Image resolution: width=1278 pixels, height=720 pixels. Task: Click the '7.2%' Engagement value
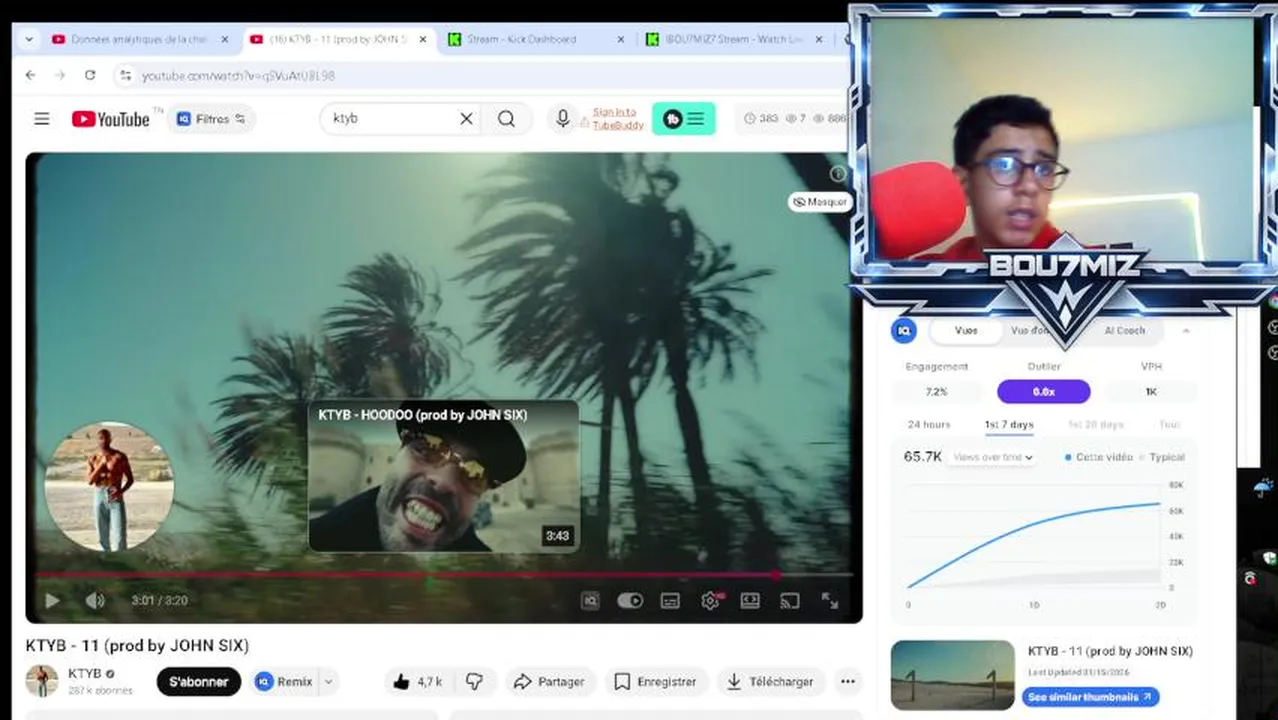coord(937,392)
